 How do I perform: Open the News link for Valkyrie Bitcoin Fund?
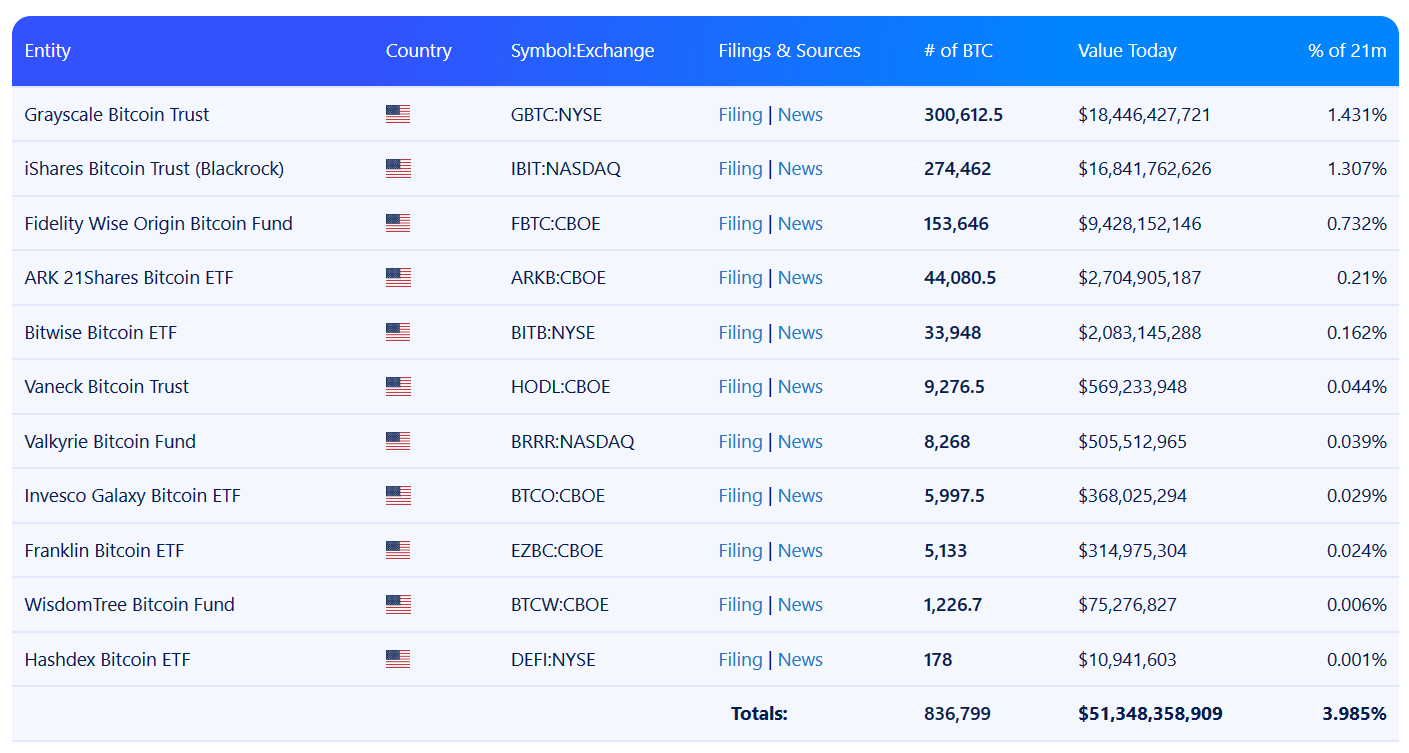click(800, 442)
